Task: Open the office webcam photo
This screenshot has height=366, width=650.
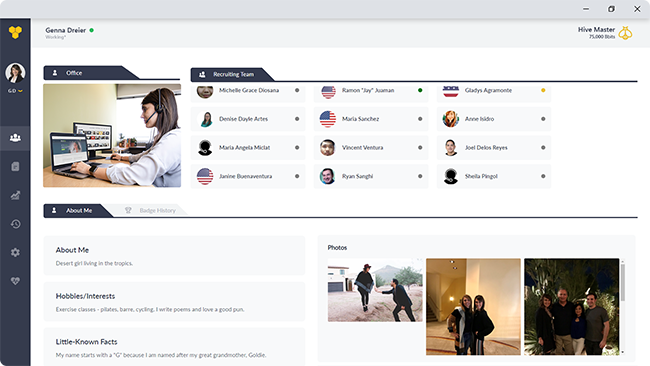Action: pyautogui.click(x=112, y=136)
